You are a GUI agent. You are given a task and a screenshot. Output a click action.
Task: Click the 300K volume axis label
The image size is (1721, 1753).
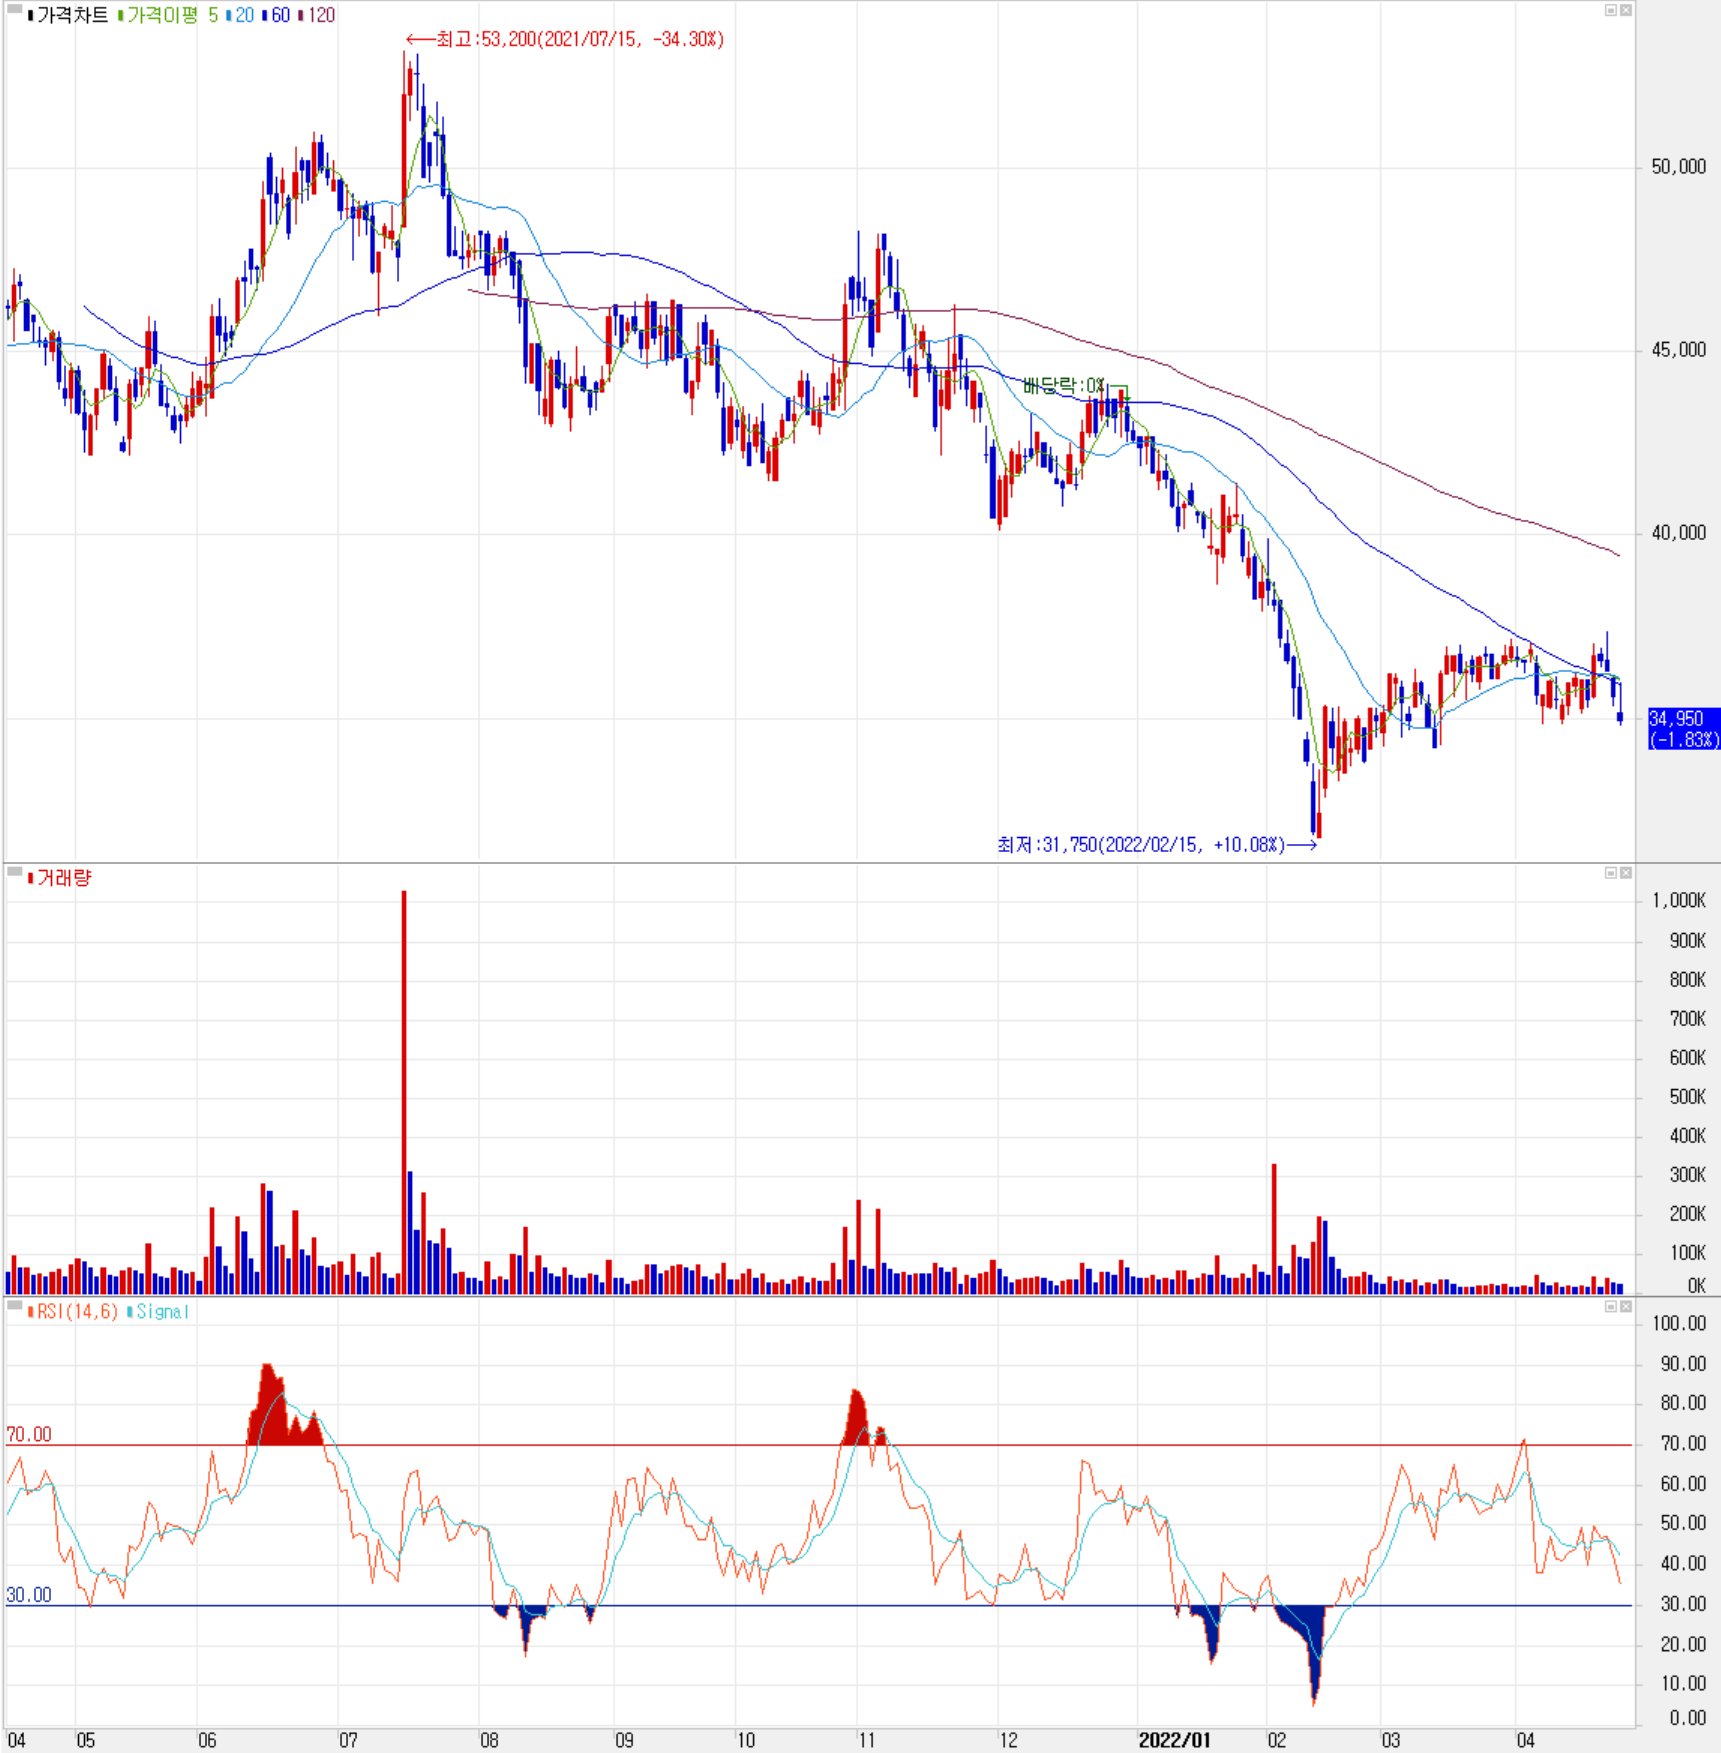click(x=1687, y=1175)
